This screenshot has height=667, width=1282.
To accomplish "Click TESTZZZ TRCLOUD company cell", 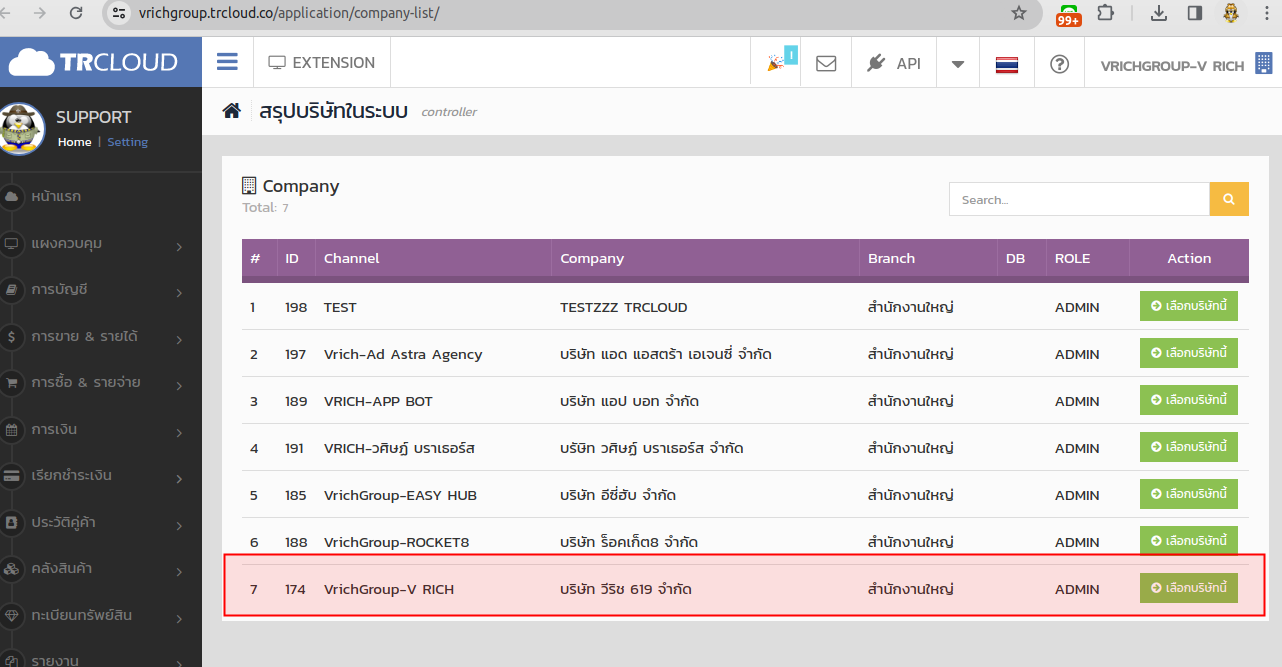I will (624, 307).
